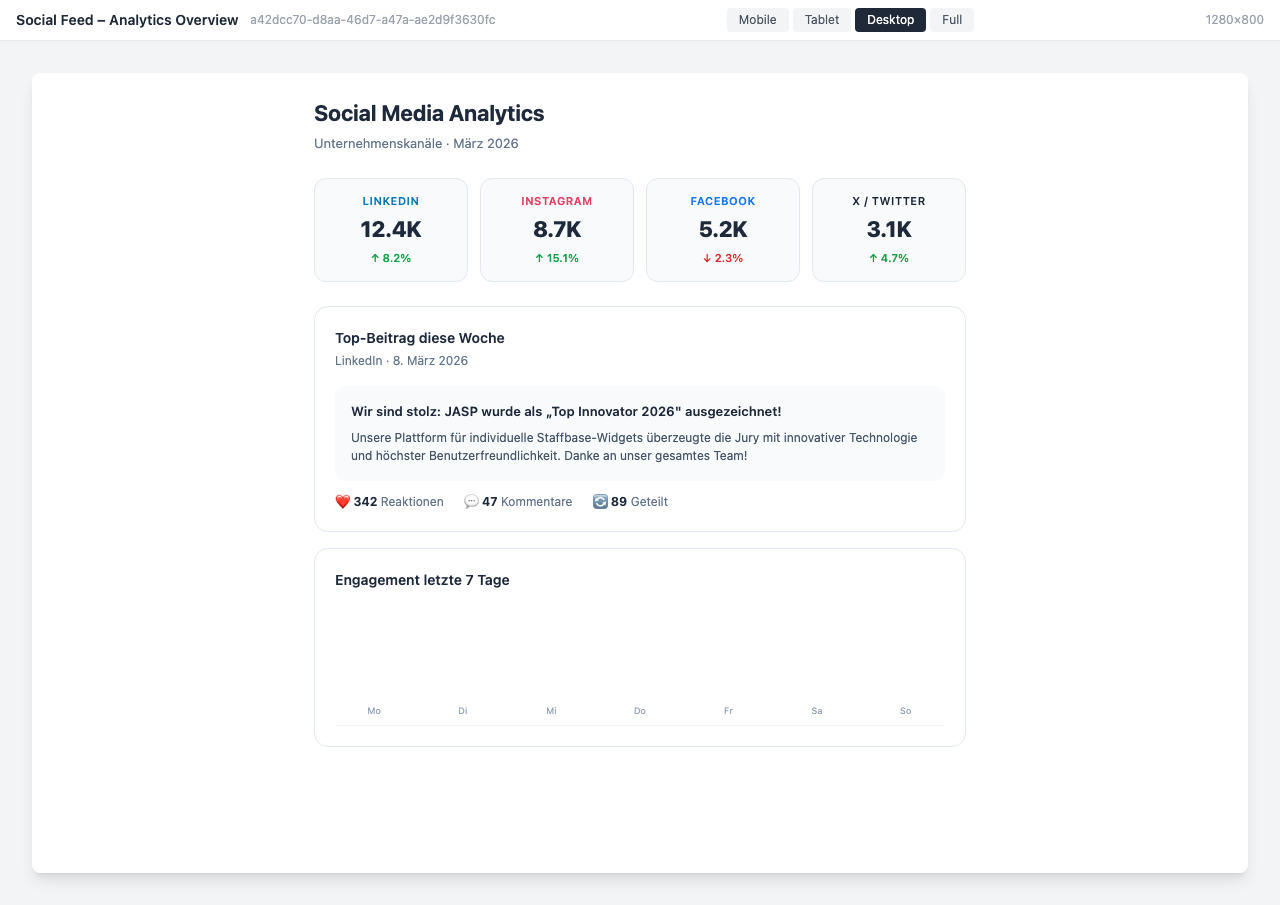The image size is (1280, 905).
Task: Open the LinkedIn 12.4K stat card
Action: coord(391,229)
